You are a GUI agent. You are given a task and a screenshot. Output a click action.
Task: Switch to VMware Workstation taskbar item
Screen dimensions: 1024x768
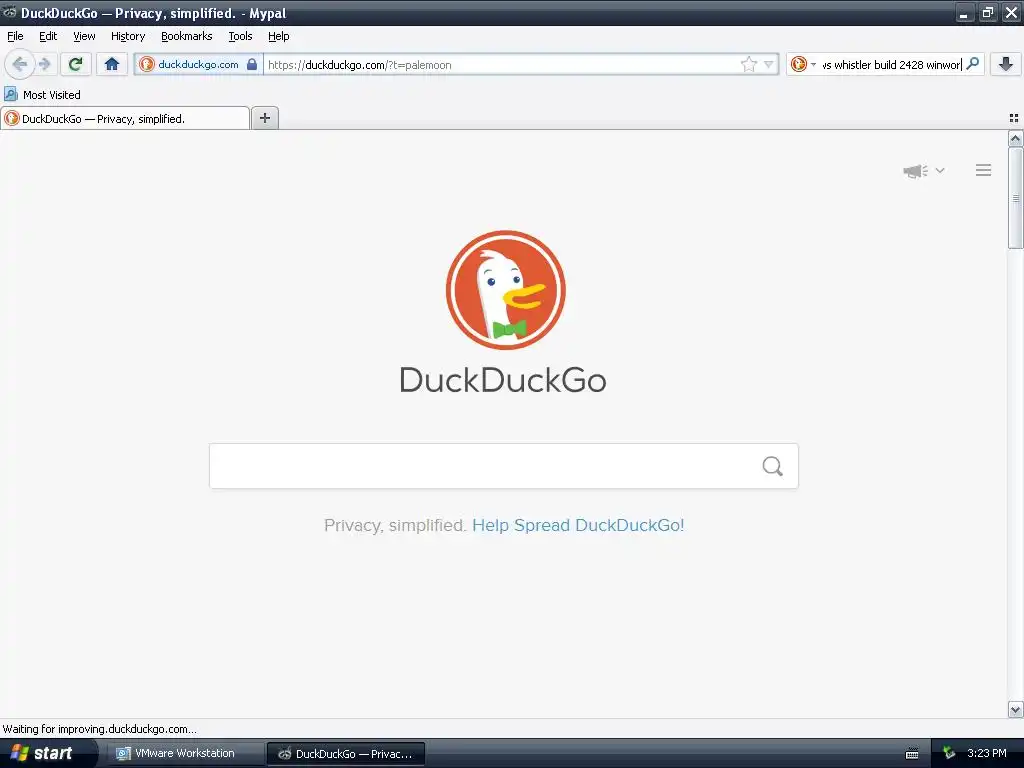[x=184, y=753]
